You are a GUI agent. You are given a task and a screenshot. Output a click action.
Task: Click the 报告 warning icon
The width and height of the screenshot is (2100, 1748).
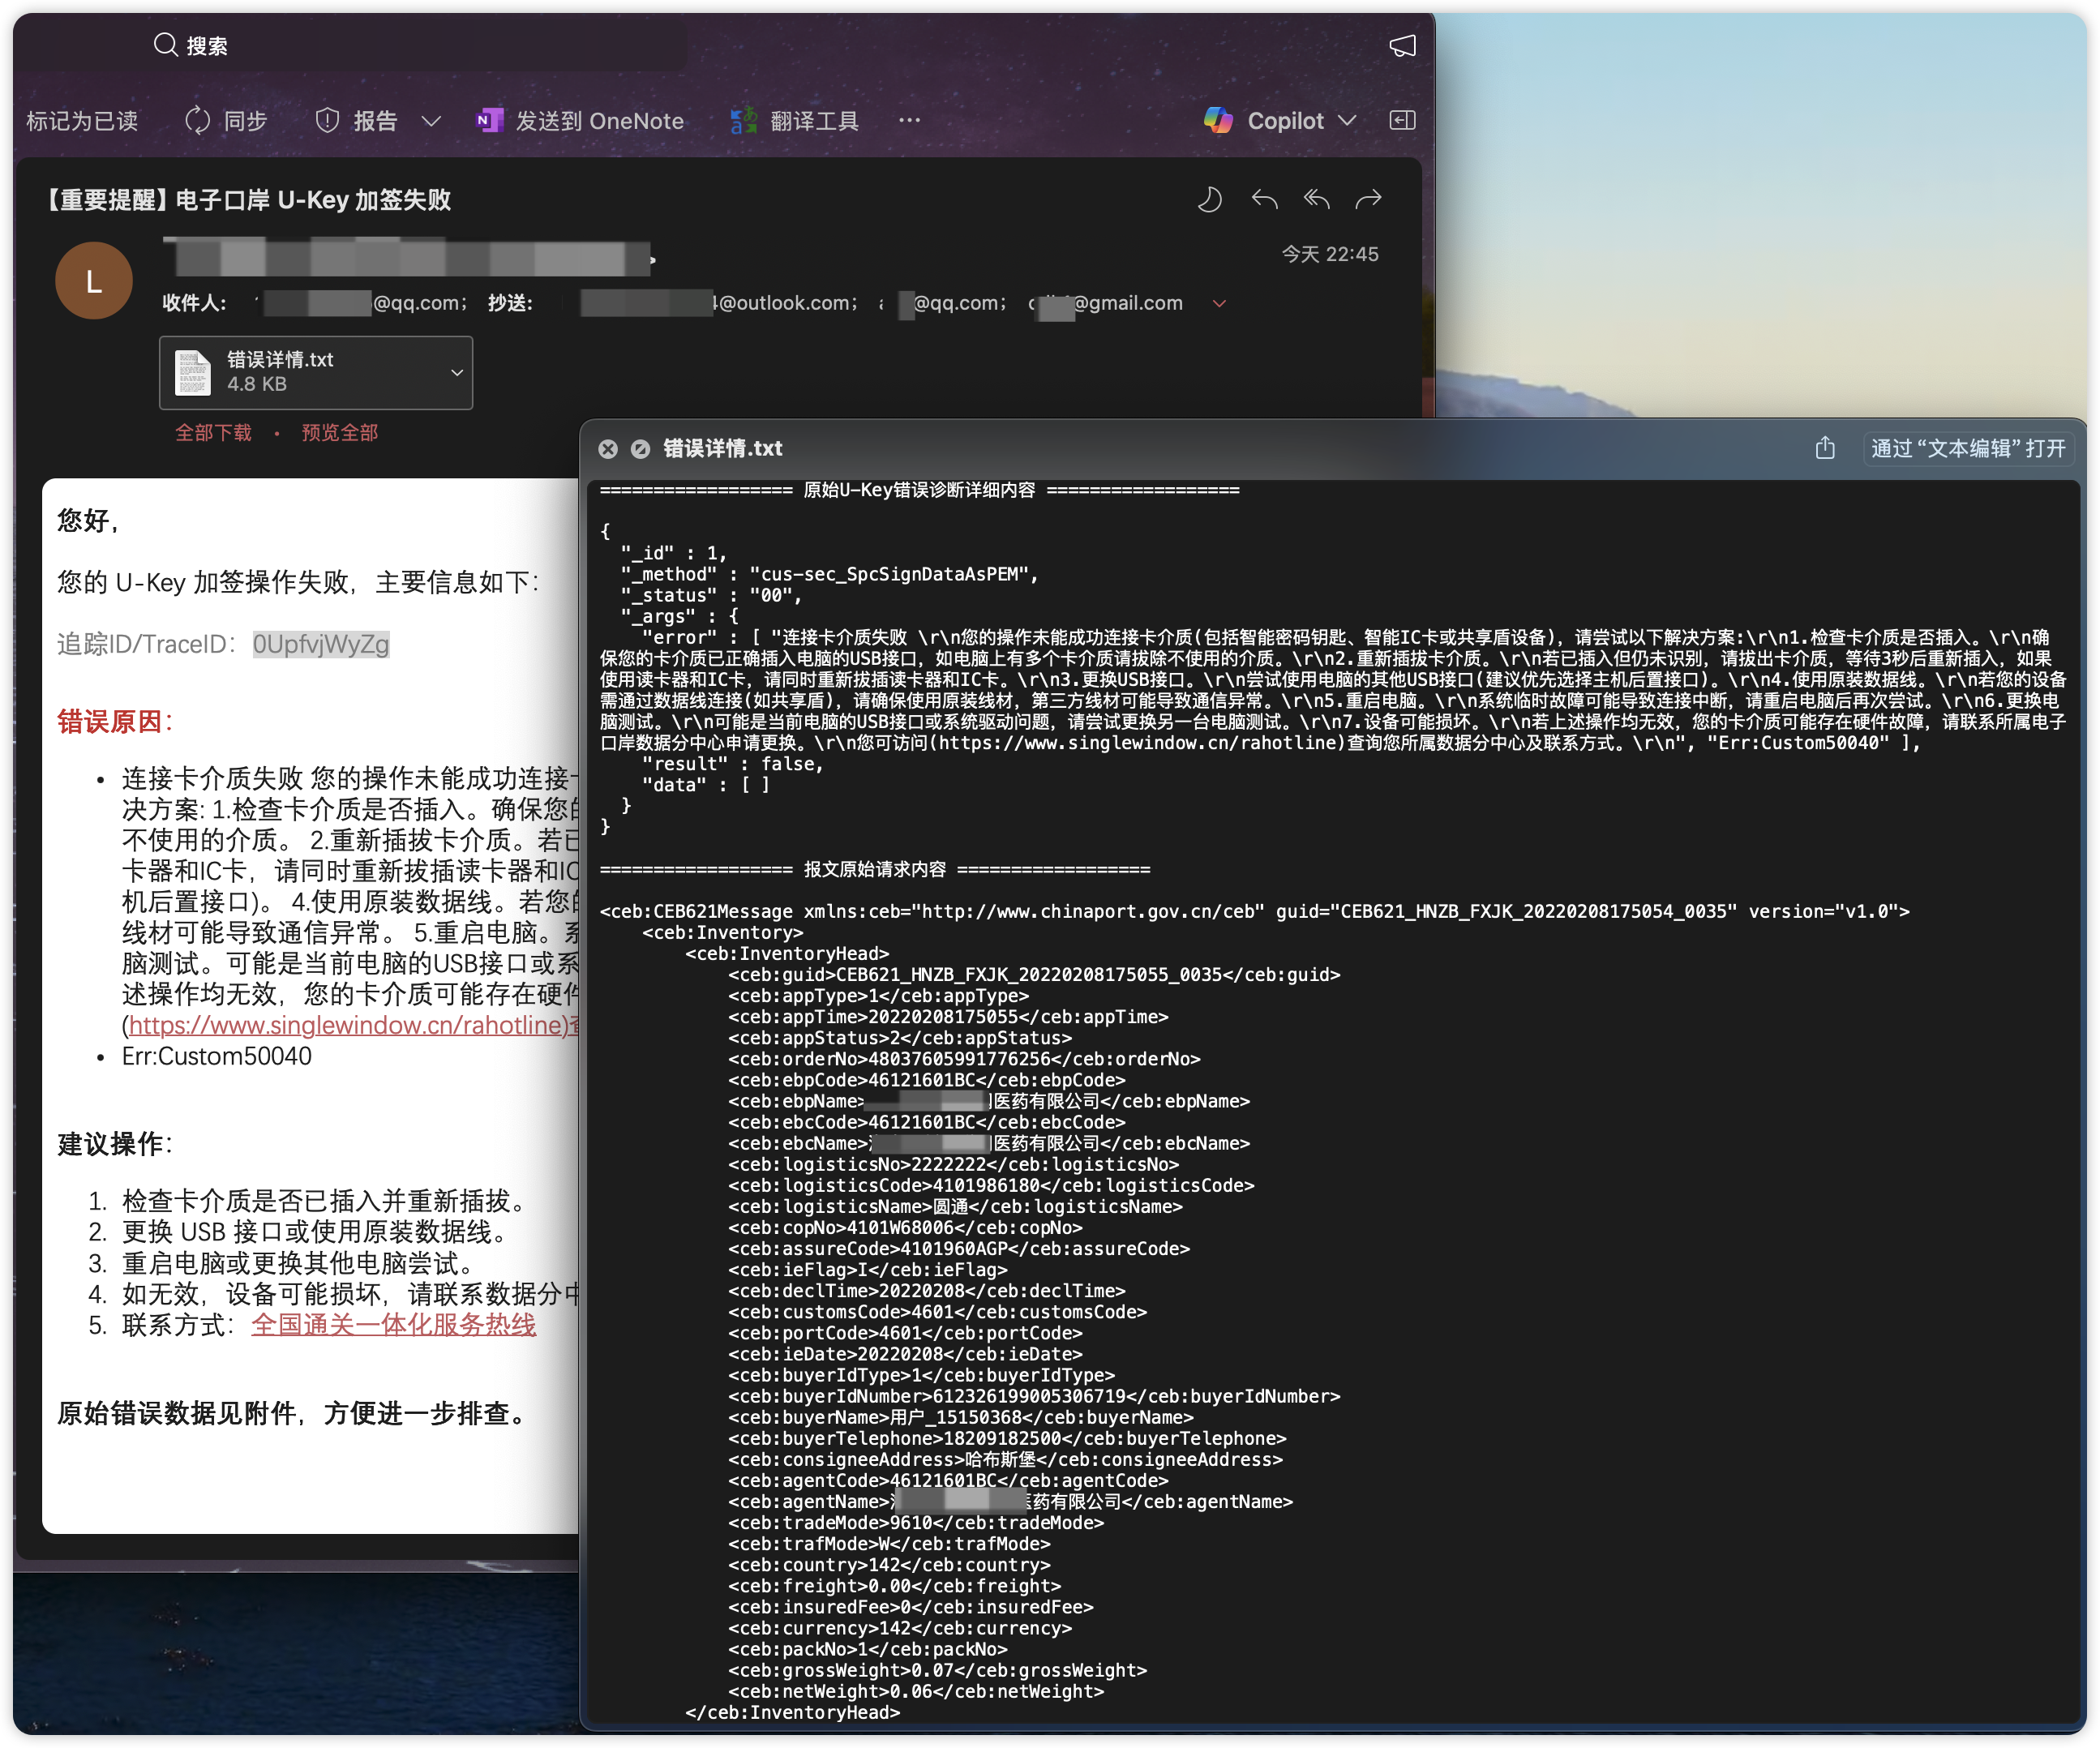click(x=327, y=120)
